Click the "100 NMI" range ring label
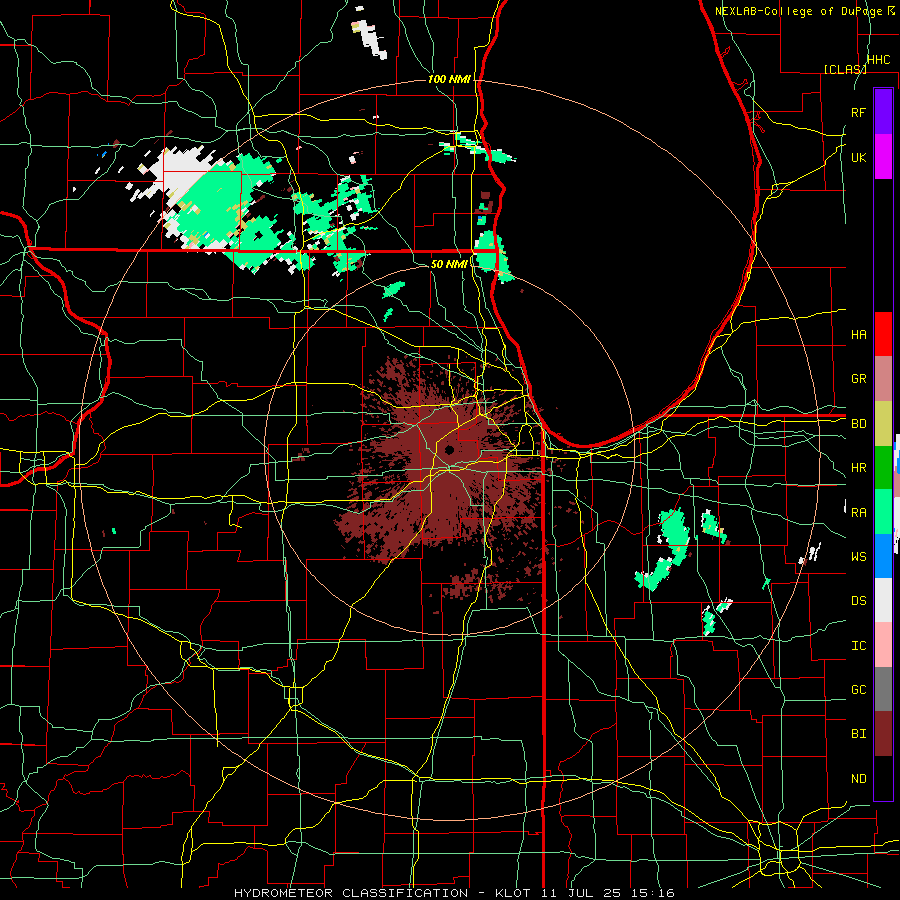The image size is (900, 900). [x=449, y=79]
